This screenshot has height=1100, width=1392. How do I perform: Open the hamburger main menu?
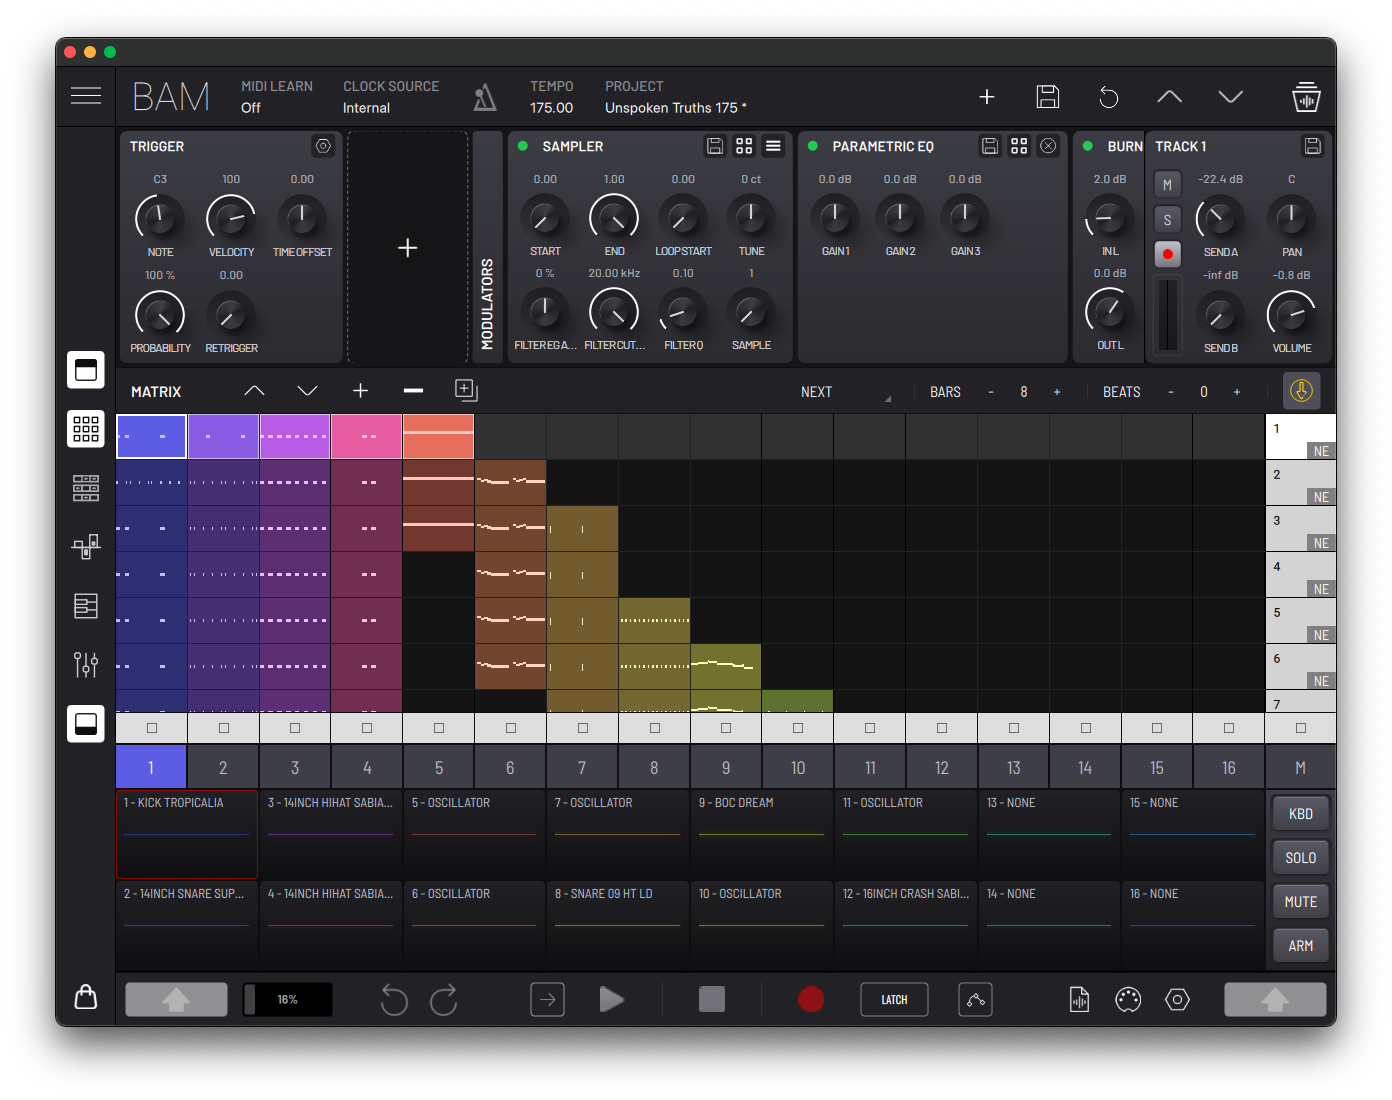(86, 96)
